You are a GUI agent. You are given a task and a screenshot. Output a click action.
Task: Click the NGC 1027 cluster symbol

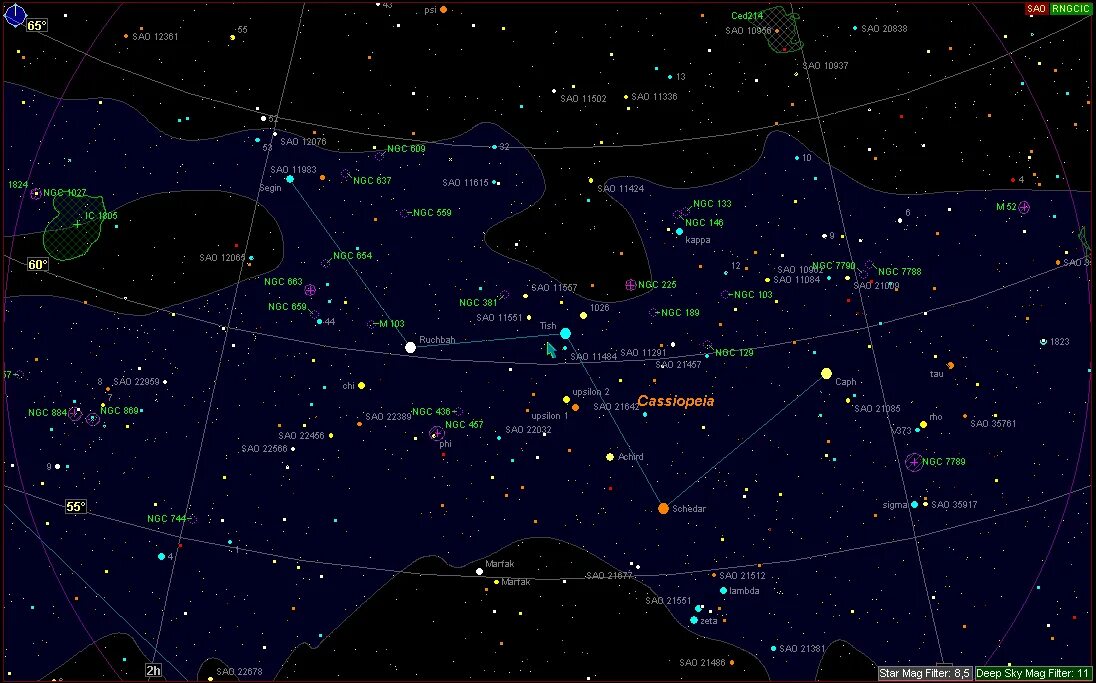[36, 193]
